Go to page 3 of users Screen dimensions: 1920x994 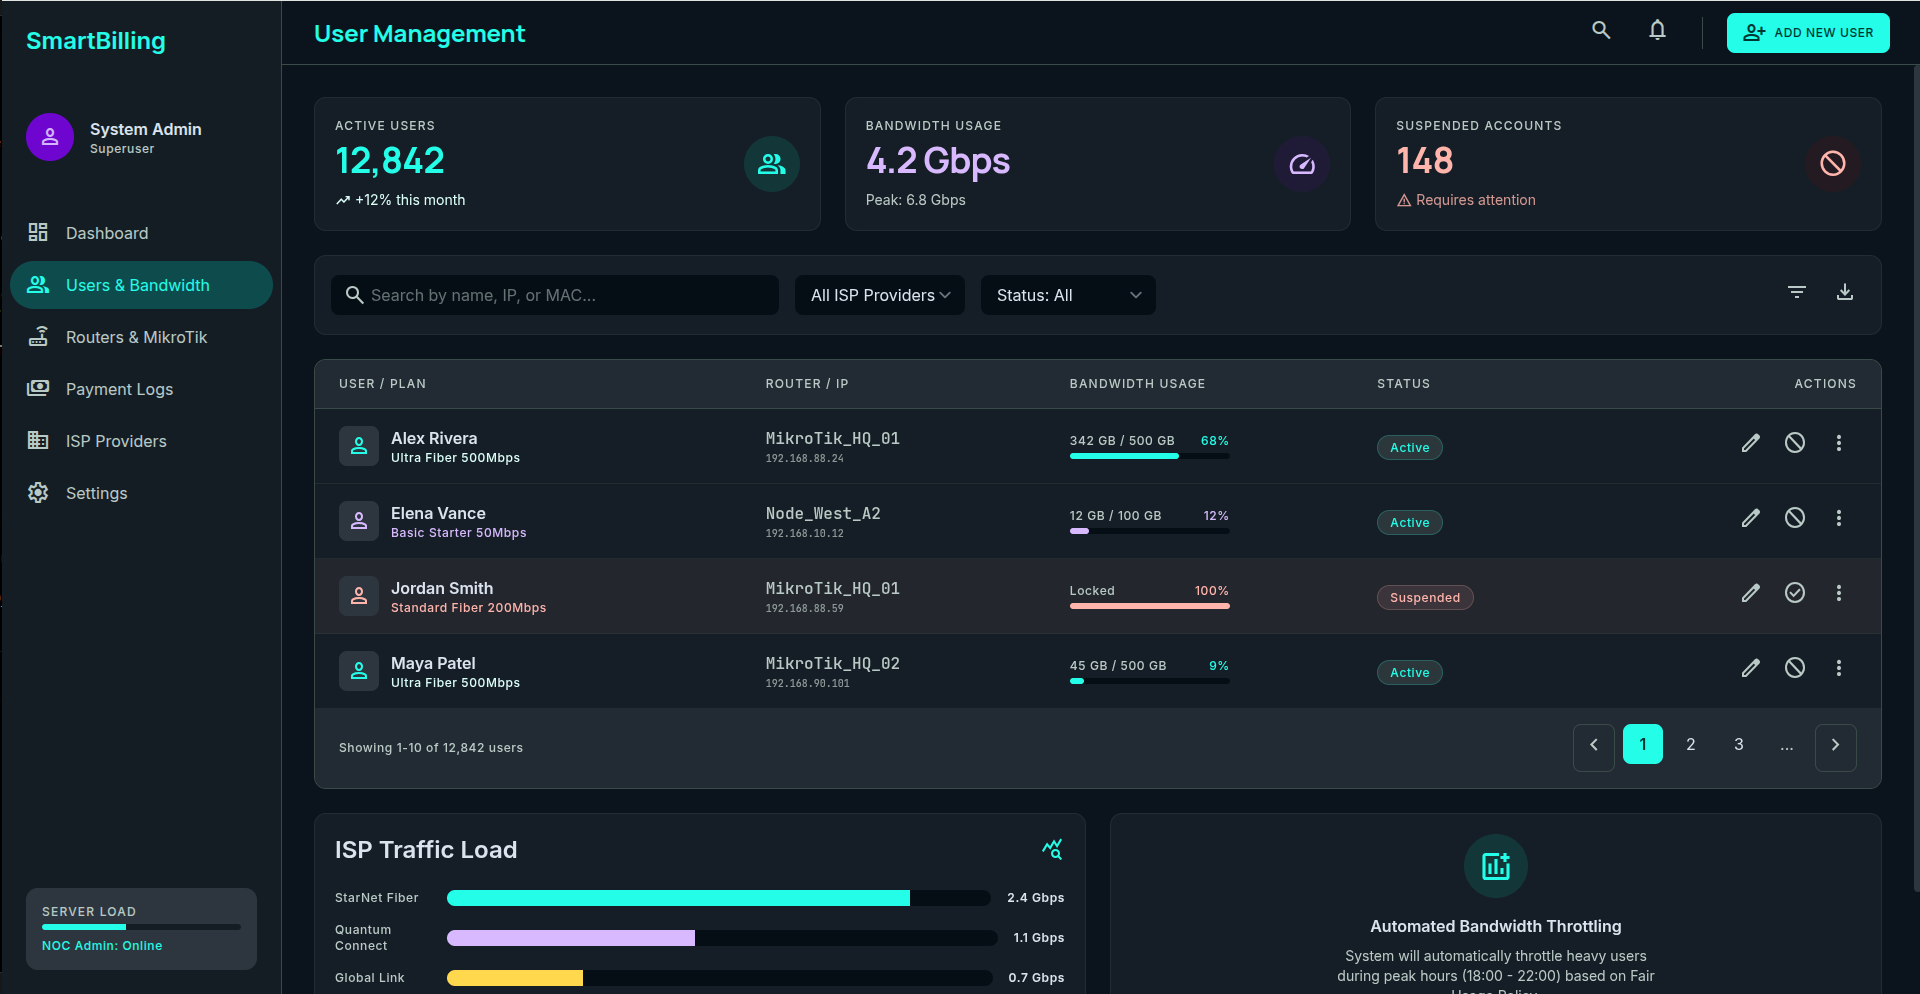point(1739,744)
